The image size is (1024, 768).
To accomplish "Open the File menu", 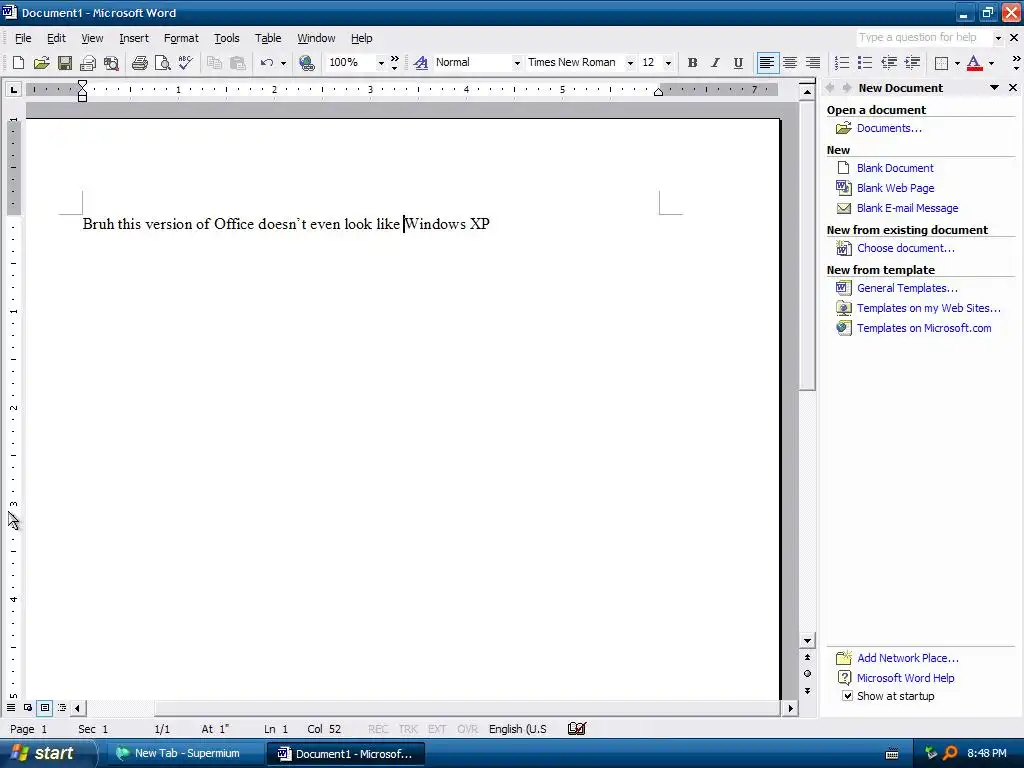I will (x=23, y=38).
